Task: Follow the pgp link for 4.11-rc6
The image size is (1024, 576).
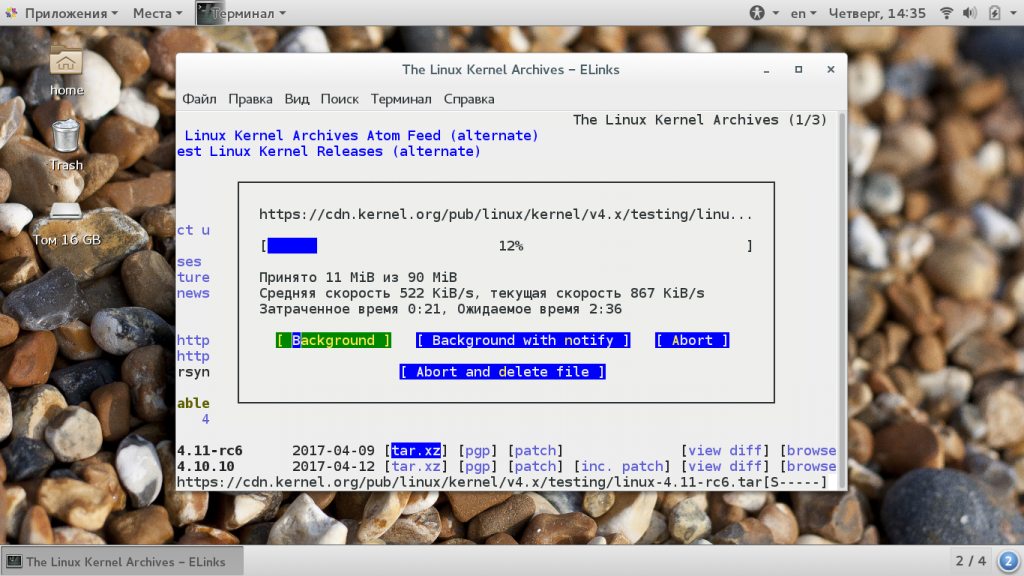Action: pyautogui.click(x=478, y=450)
